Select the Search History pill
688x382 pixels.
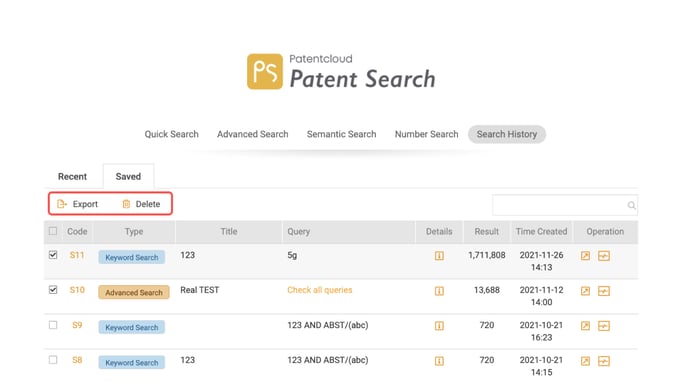coord(507,134)
